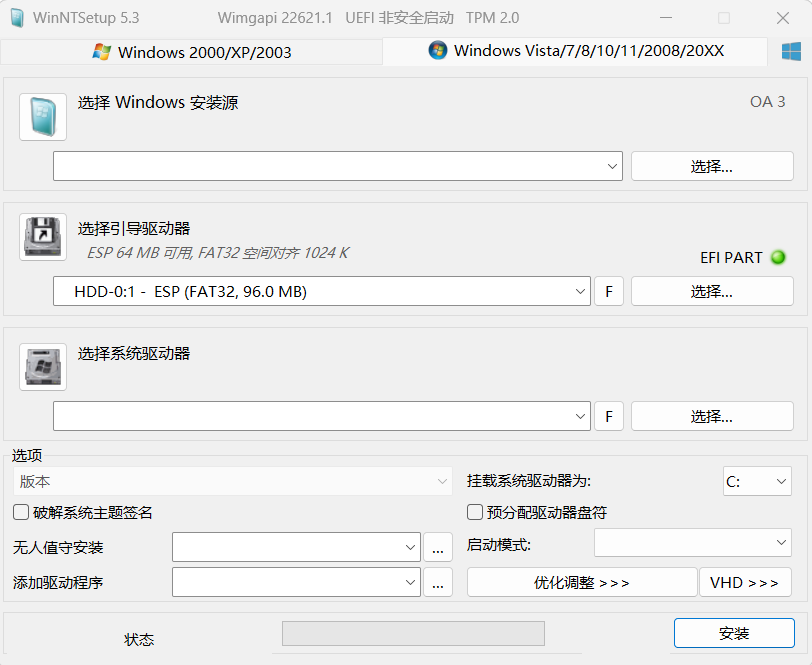Viewport: 812px width, 665px height.
Task: Click the 挂载系统驱动器为 label
Action: pos(529,481)
